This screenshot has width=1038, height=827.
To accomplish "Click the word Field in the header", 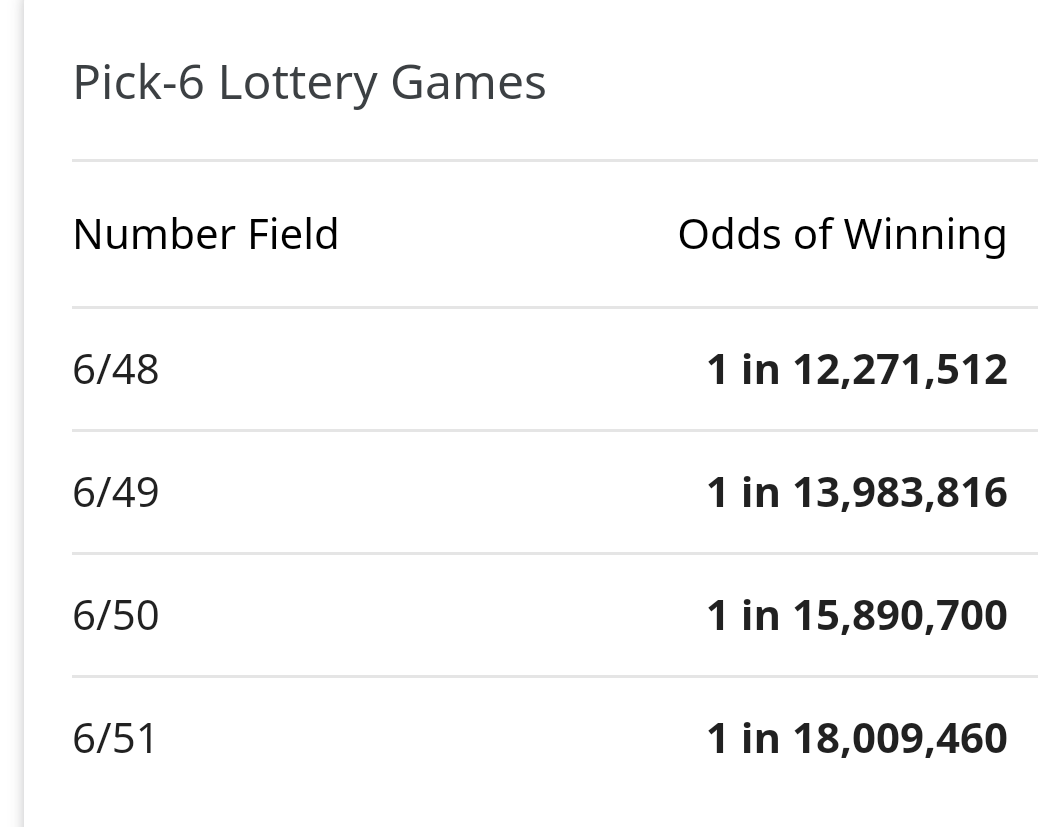I will point(293,234).
